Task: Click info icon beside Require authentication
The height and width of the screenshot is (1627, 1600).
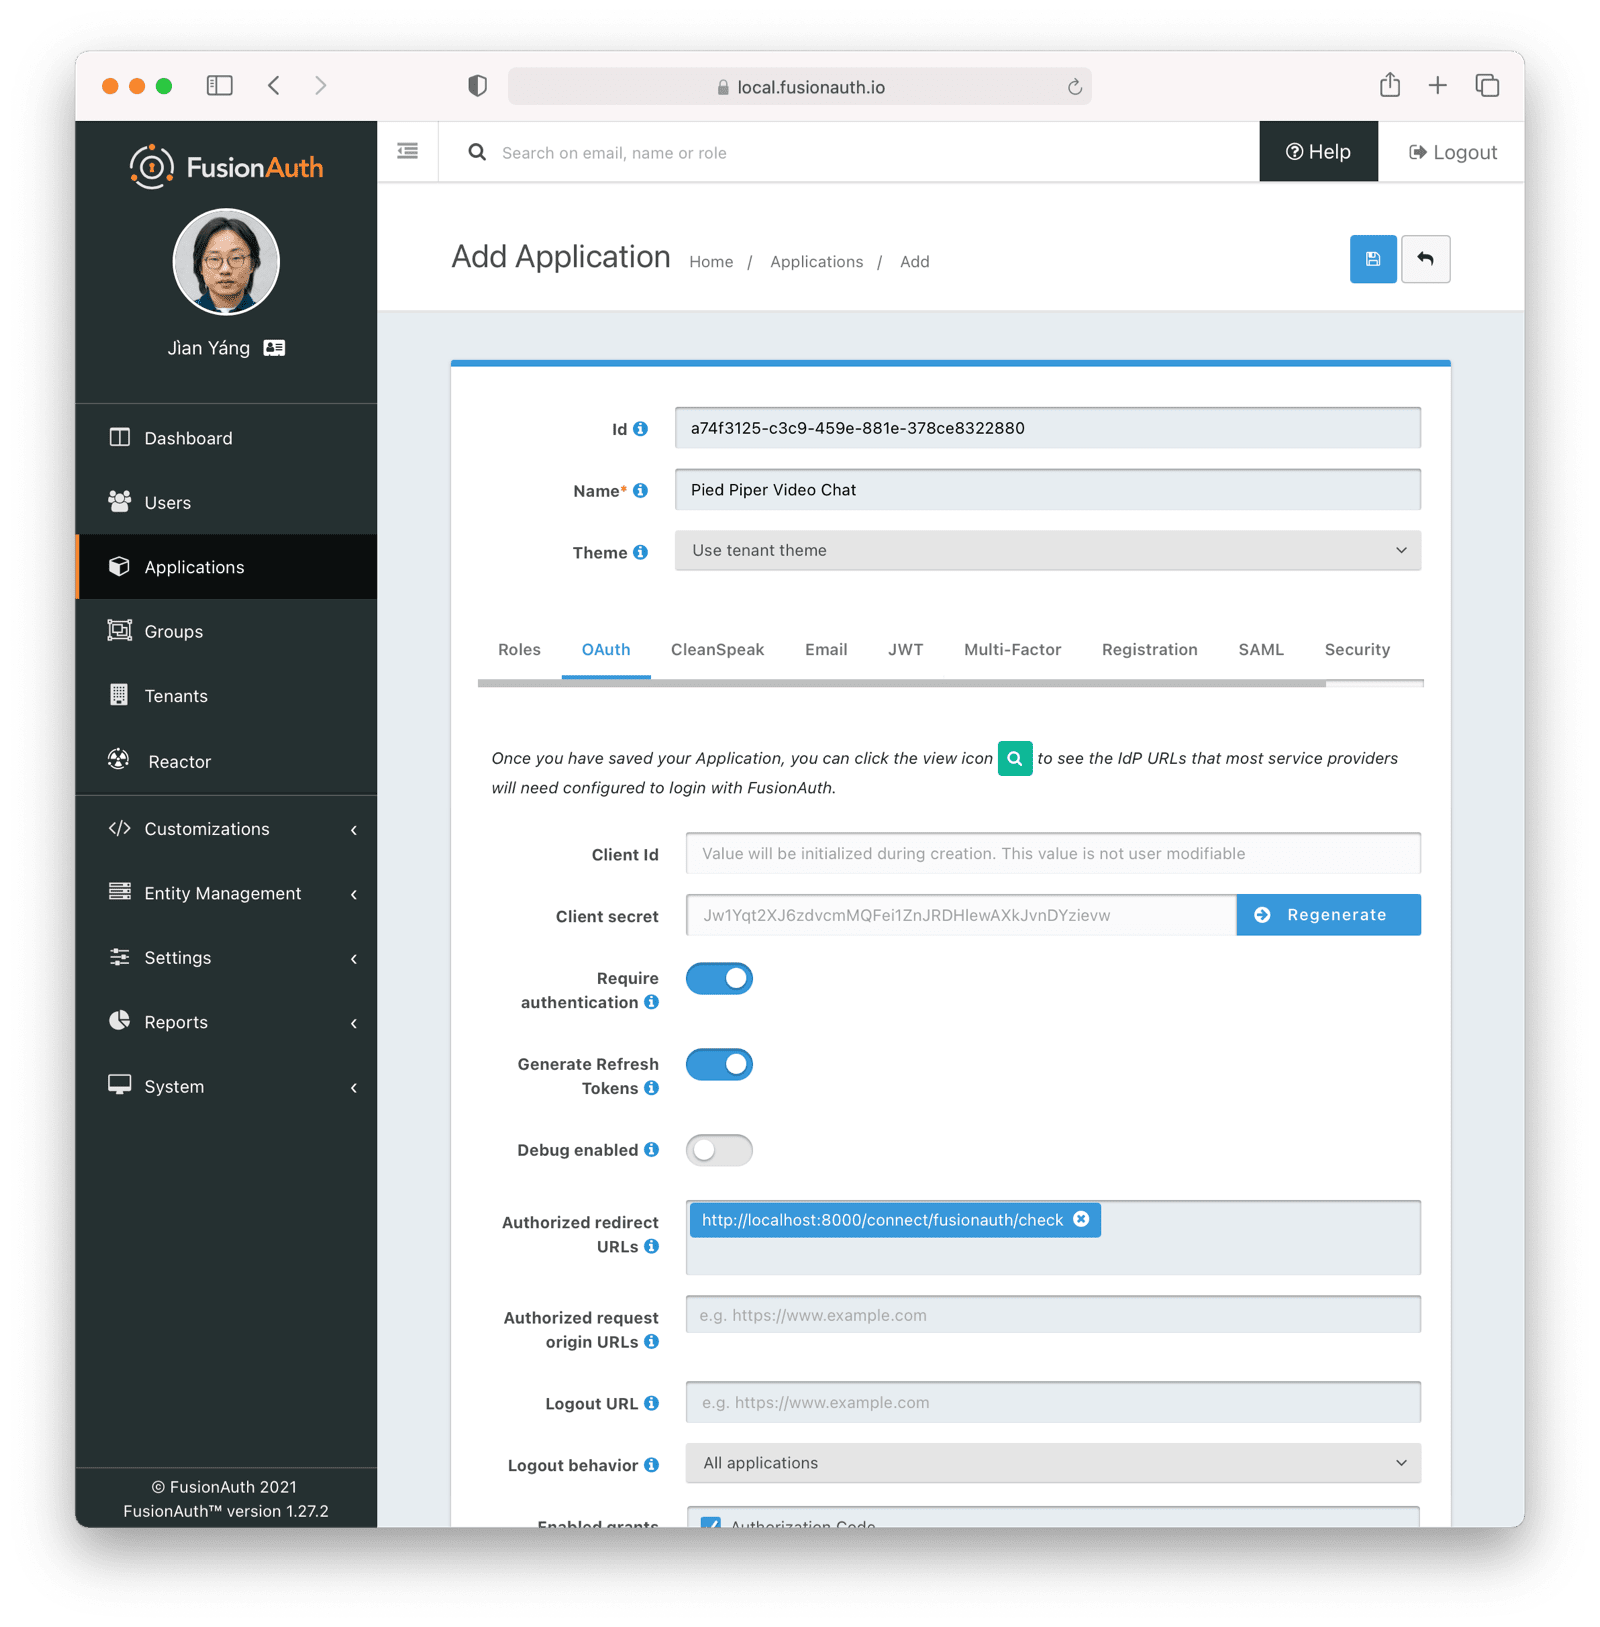Action: [651, 1002]
